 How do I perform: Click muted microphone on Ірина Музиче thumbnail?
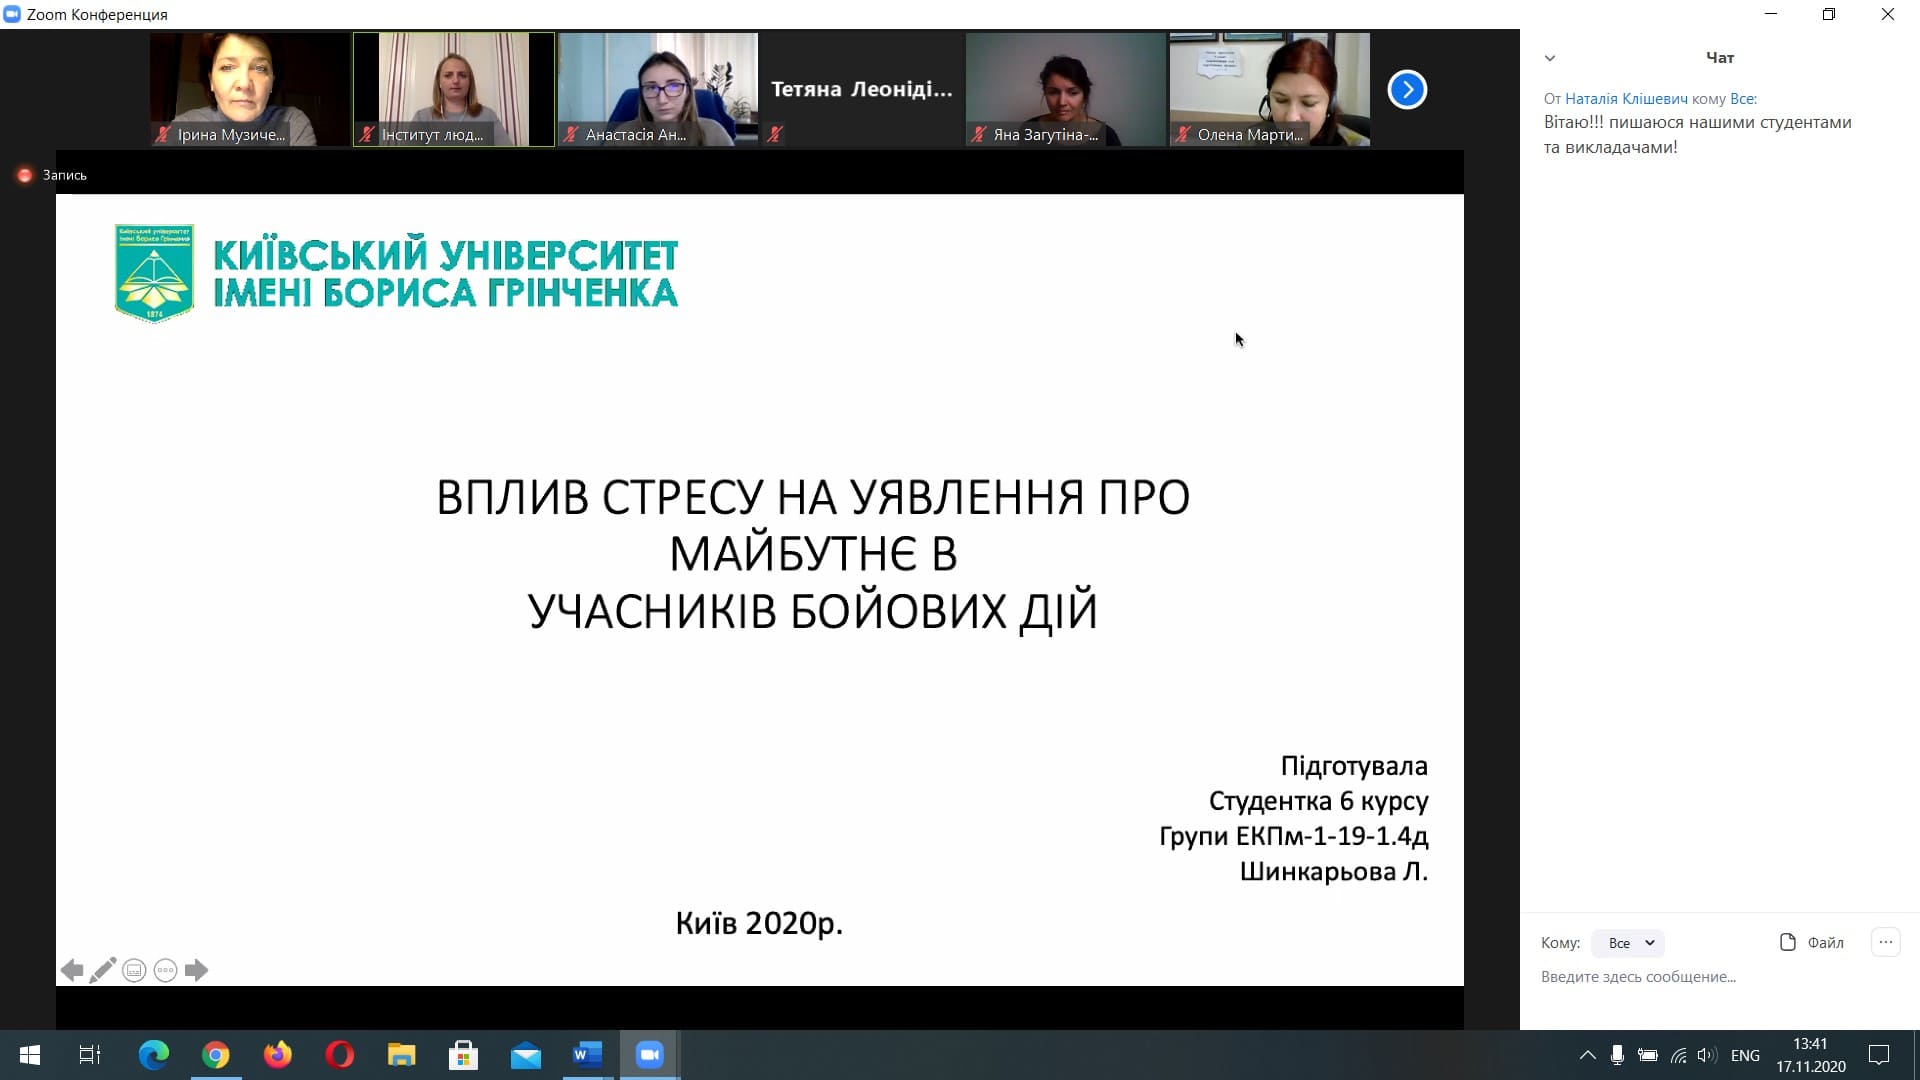click(x=163, y=134)
